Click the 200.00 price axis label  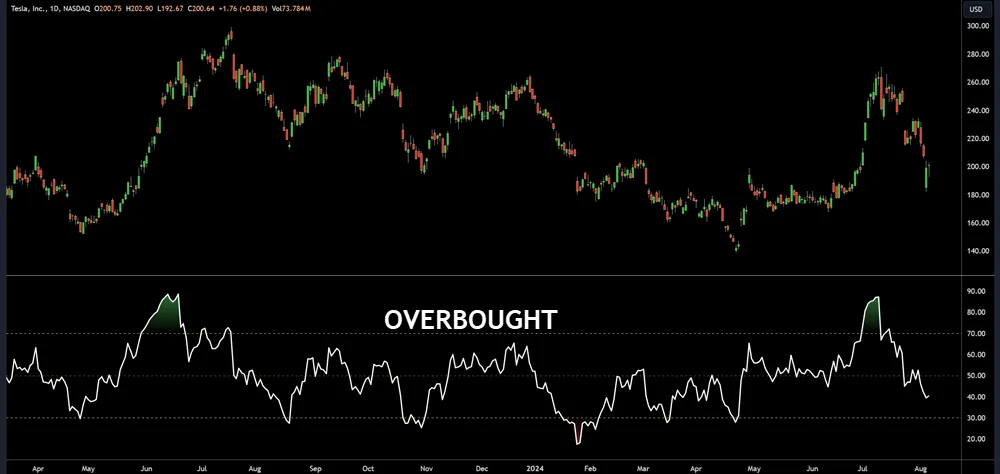(x=980, y=167)
